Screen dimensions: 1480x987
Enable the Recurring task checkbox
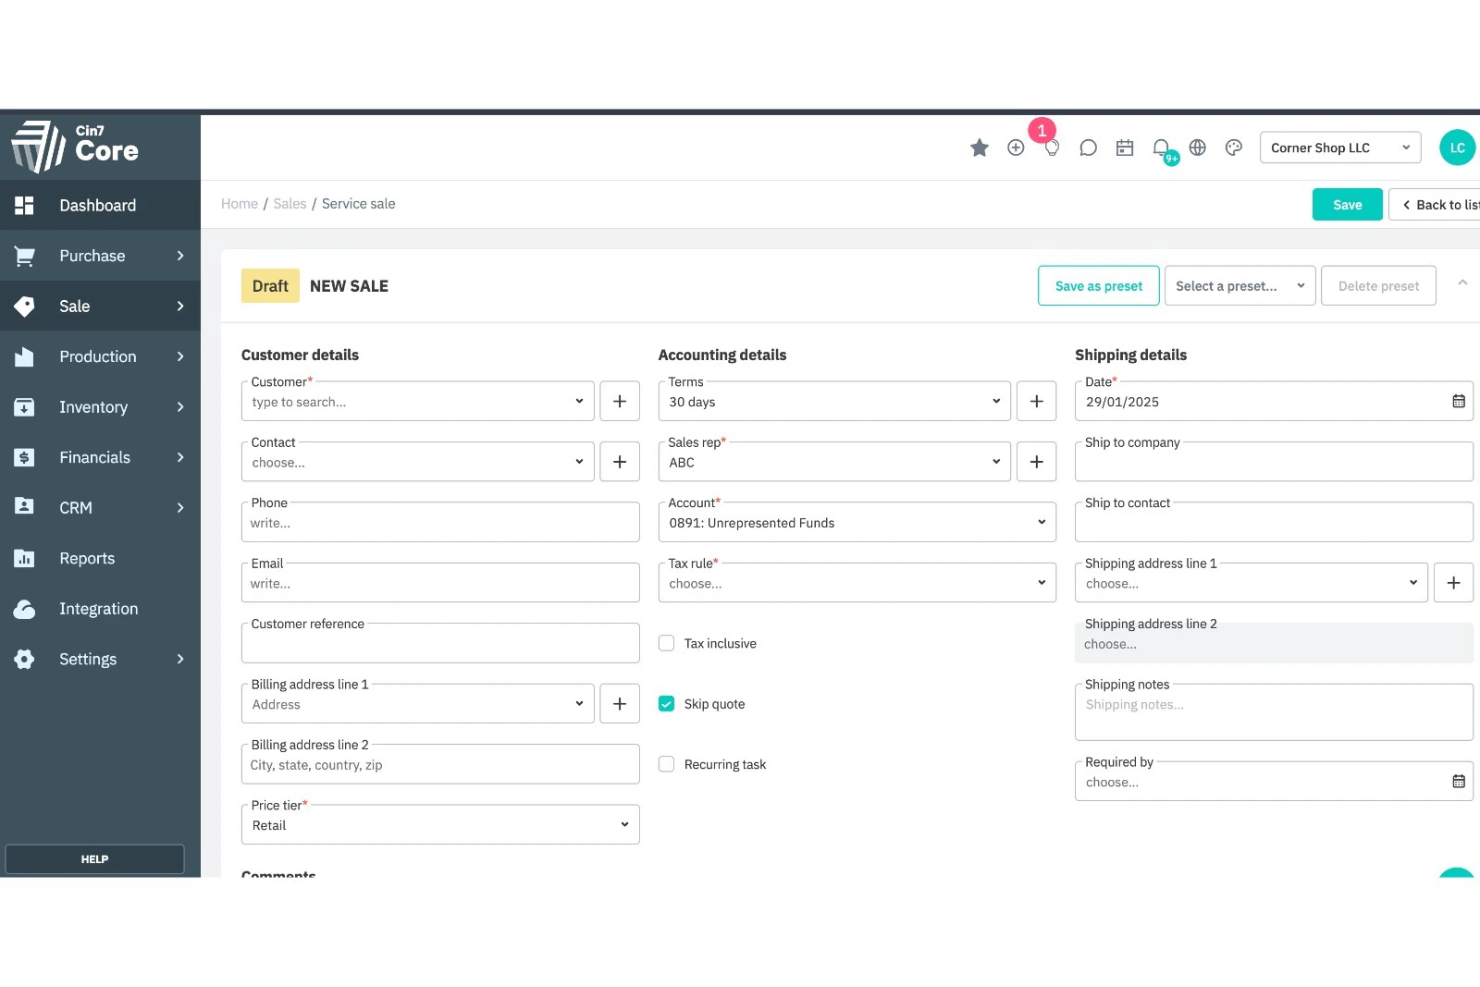[x=666, y=763]
